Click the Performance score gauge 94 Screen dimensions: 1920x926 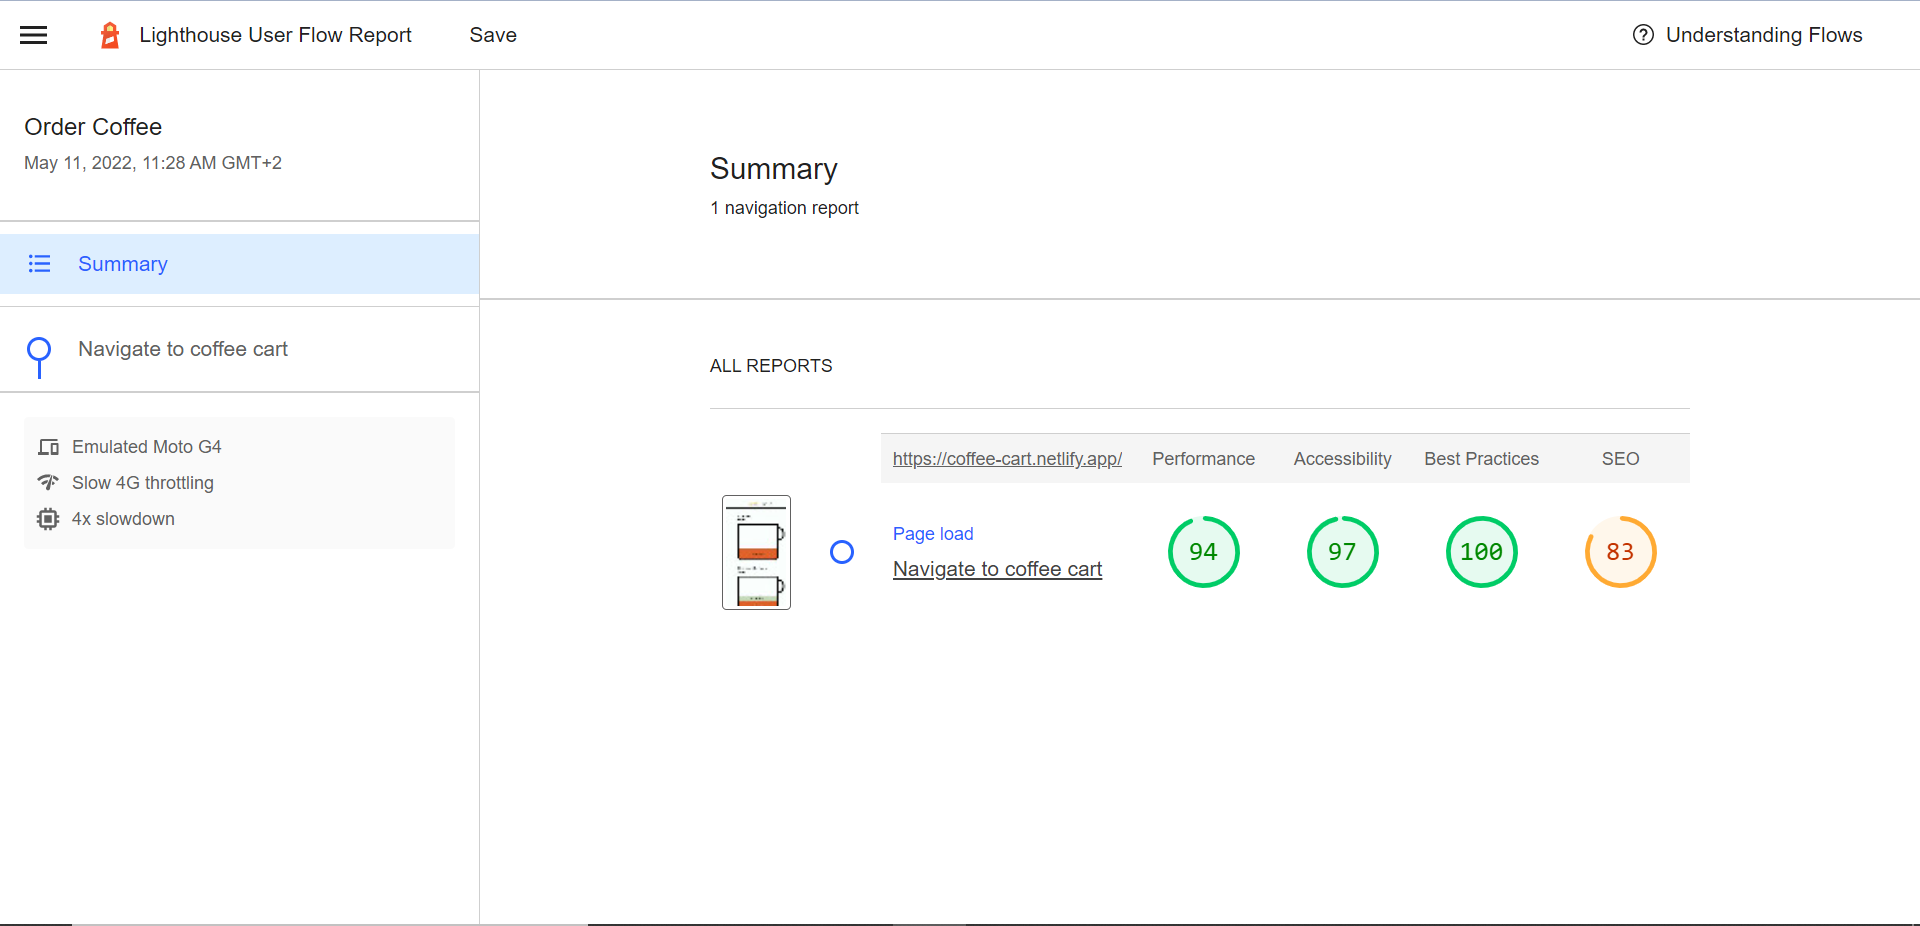(x=1204, y=552)
